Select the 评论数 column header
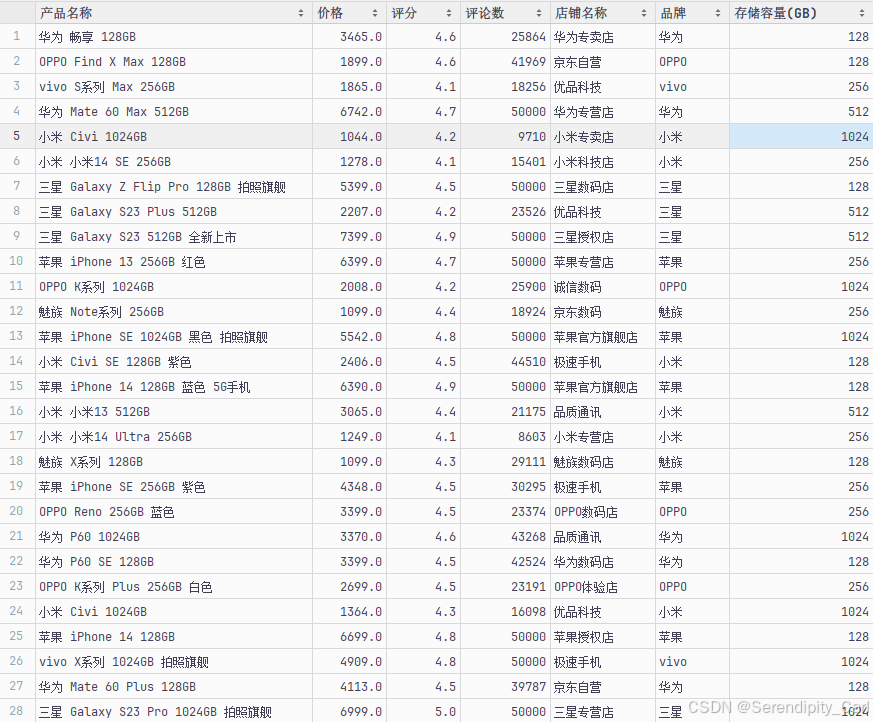The height and width of the screenshot is (722, 873). 505,13
